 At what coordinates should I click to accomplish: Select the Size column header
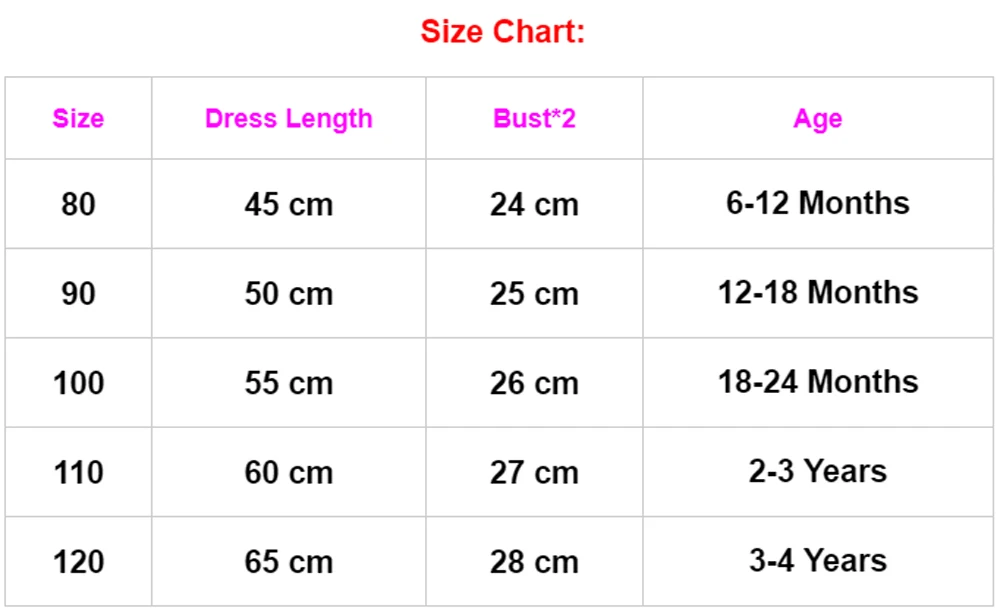coord(78,119)
